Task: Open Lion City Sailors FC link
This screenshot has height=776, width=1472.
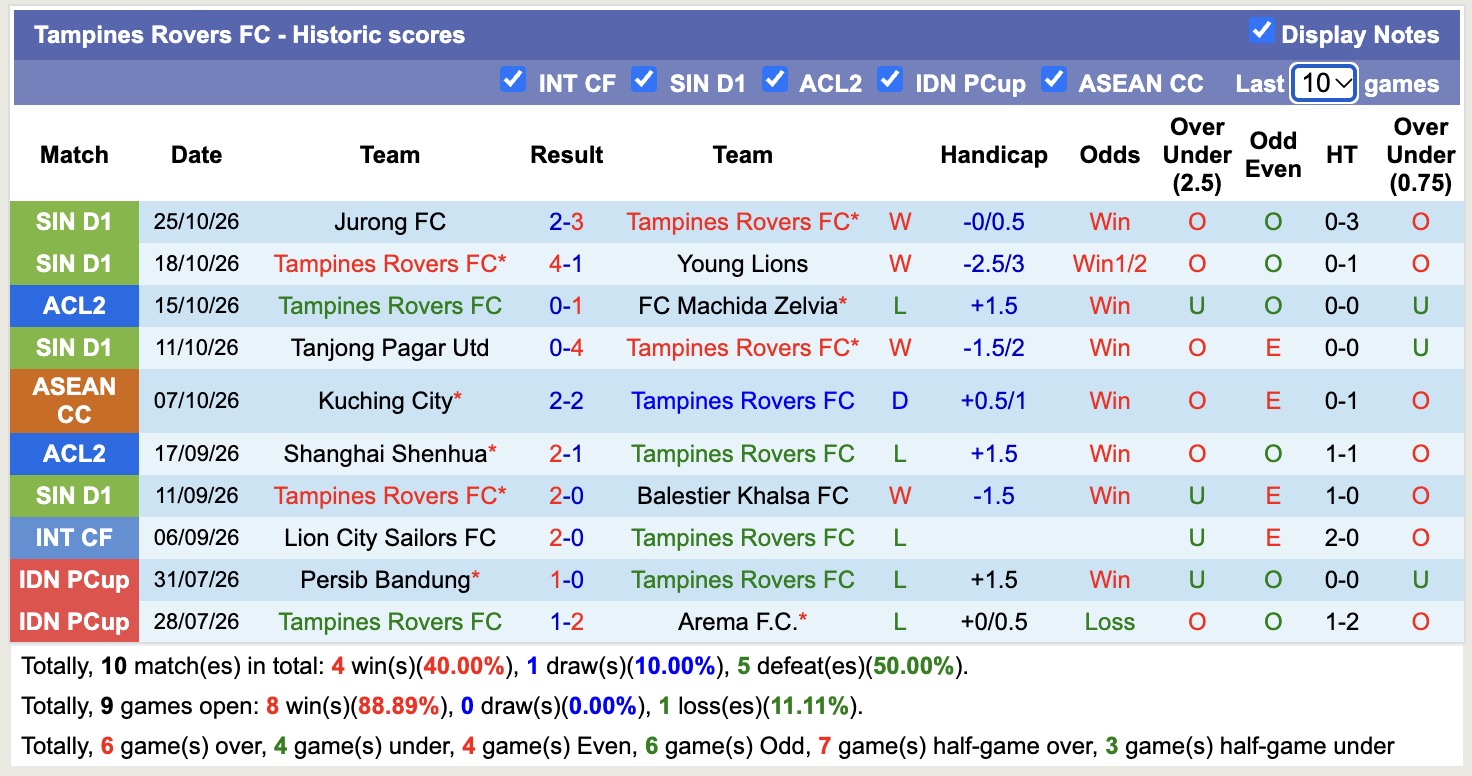Action: tap(390, 538)
